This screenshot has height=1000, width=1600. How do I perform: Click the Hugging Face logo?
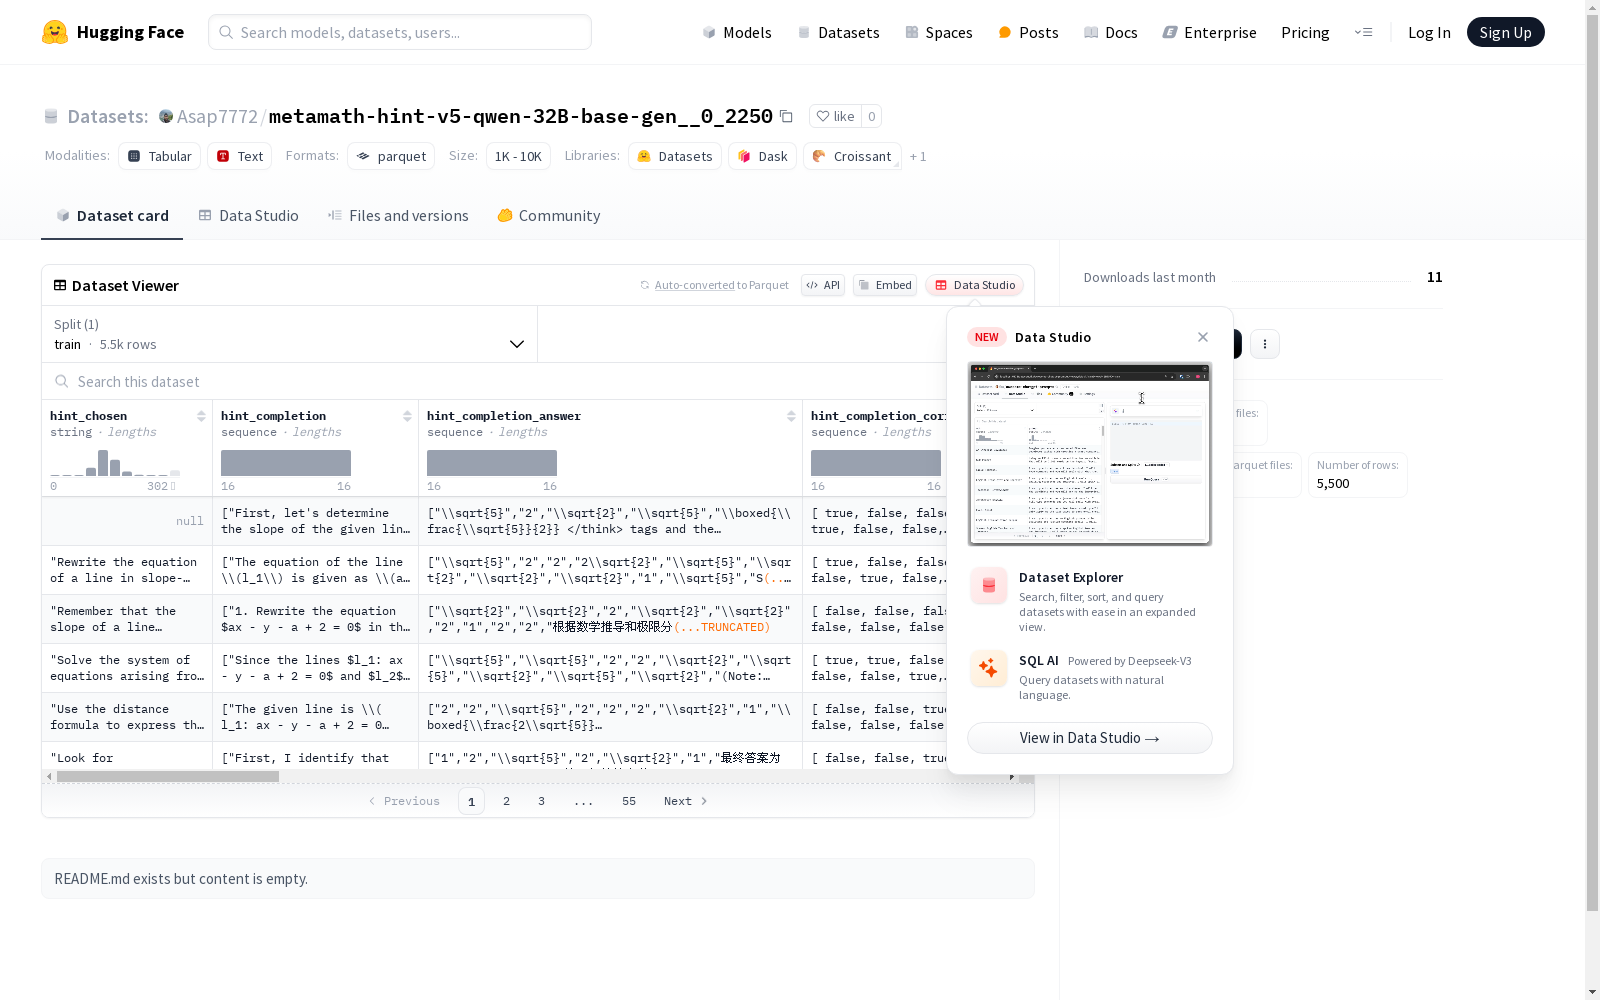pos(113,32)
